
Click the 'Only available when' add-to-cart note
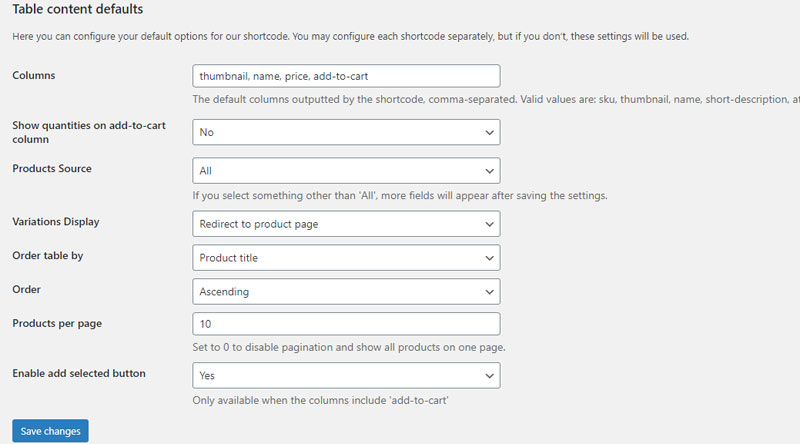[320, 400]
